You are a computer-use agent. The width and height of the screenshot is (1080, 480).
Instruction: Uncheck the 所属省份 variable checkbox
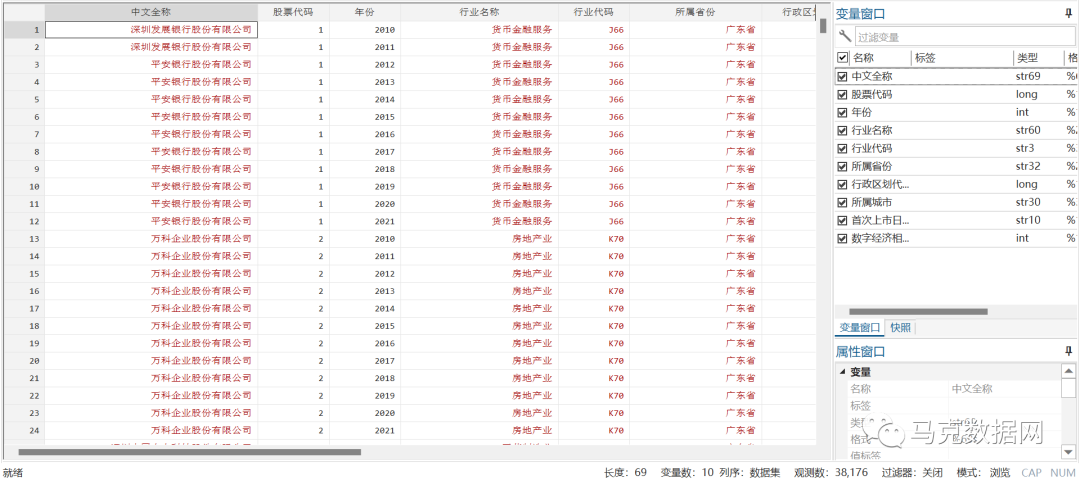[842, 166]
